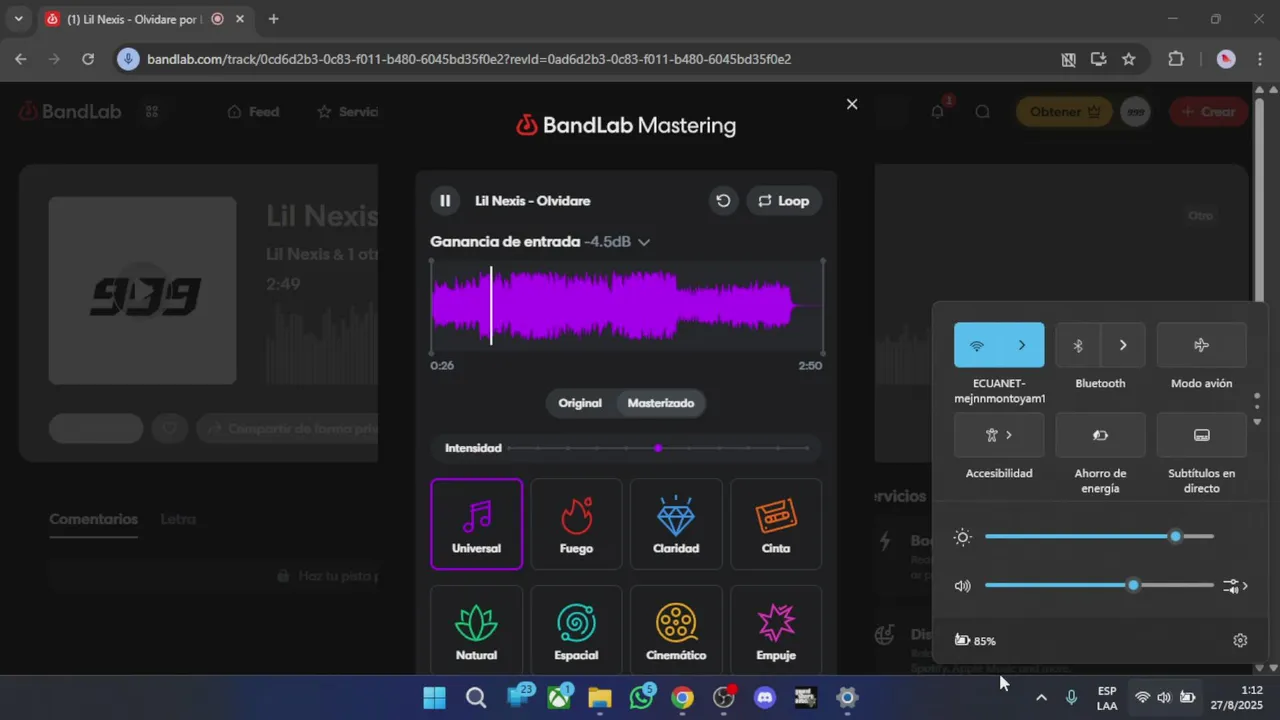The width and height of the screenshot is (1280, 720).
Task: Open WhatsApp from the taskbar
Action: [x=642, y=698]
